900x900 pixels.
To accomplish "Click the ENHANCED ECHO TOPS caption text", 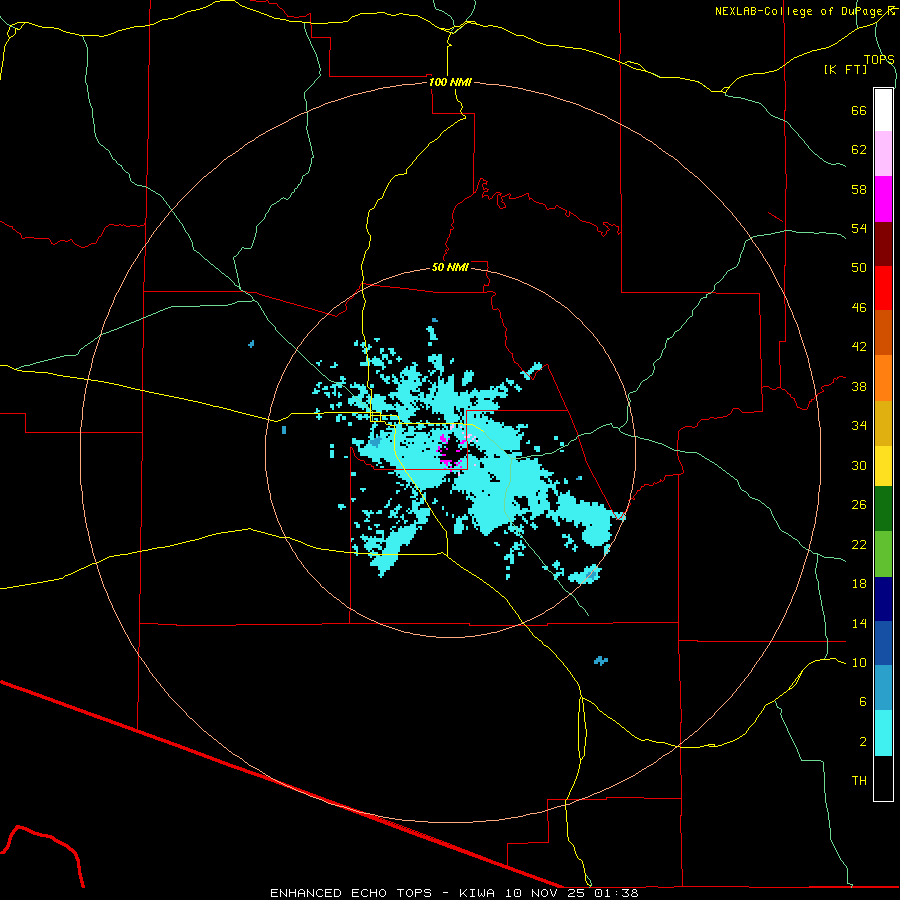I will pyautogui.click(x=351, y=893).
